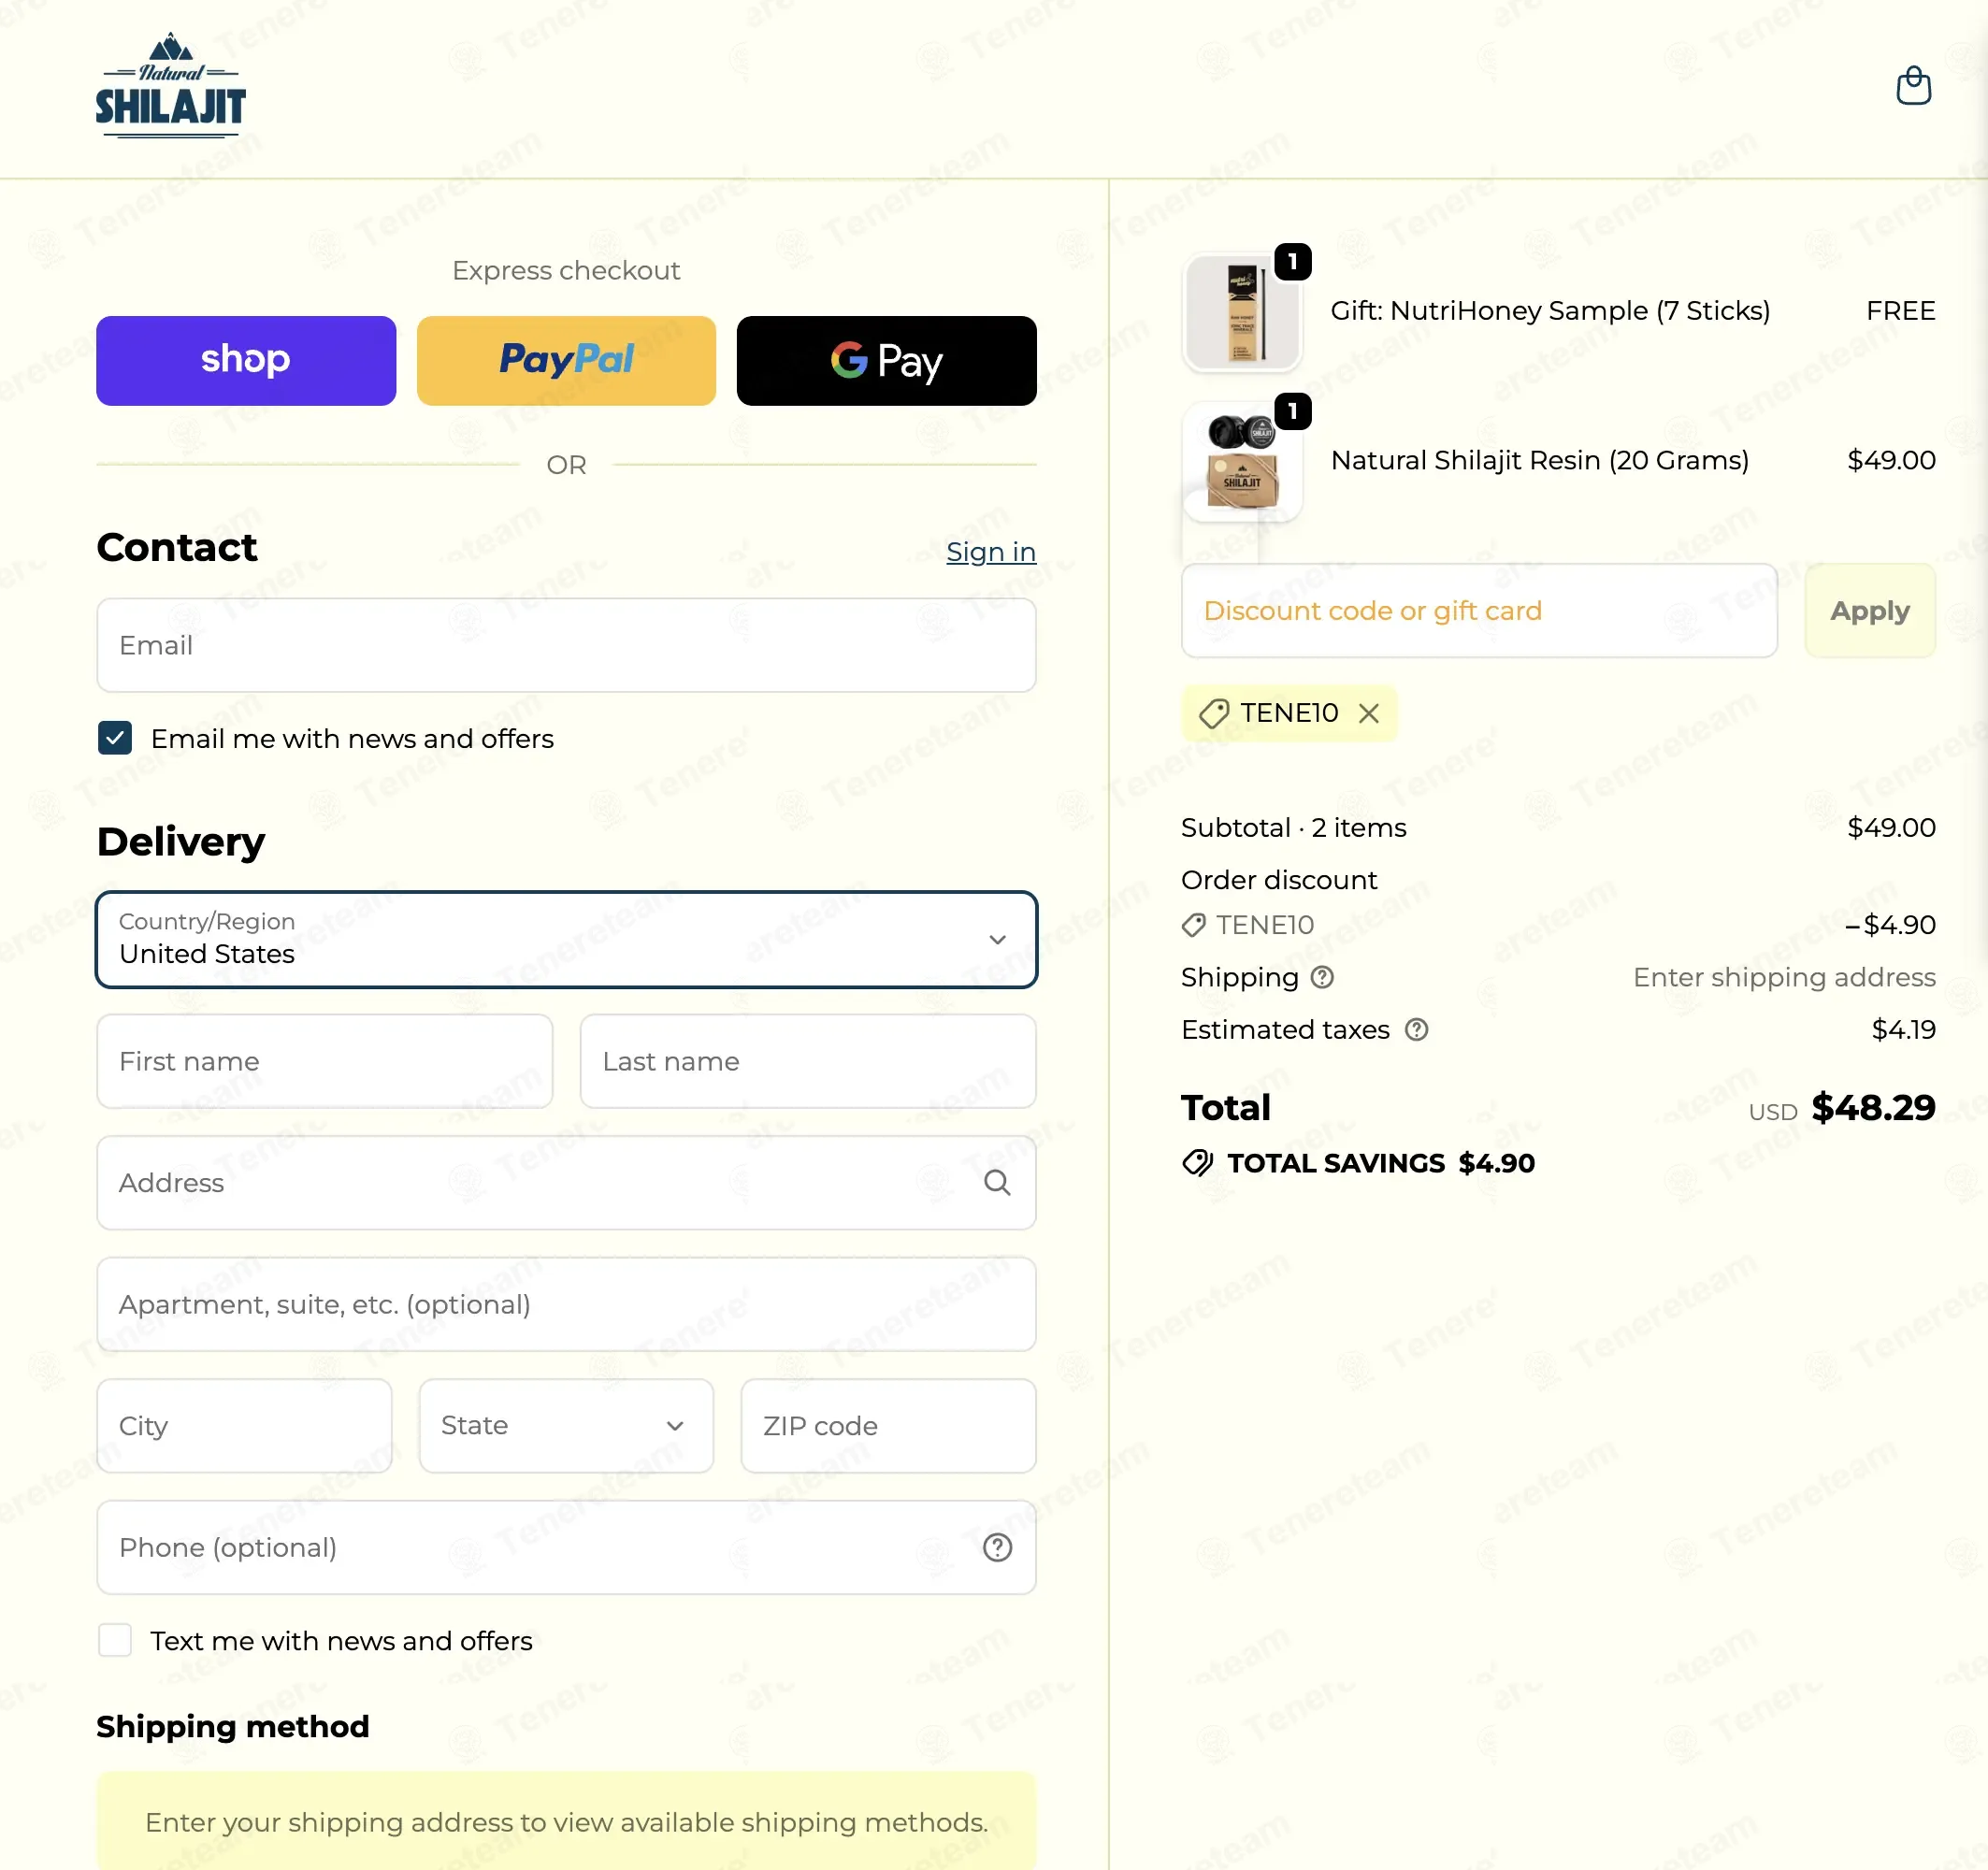The width and height of the screenshot is (1988, 1870).
Task: Click the Natural Shilajit logo
Action: [x=171, y=86]
